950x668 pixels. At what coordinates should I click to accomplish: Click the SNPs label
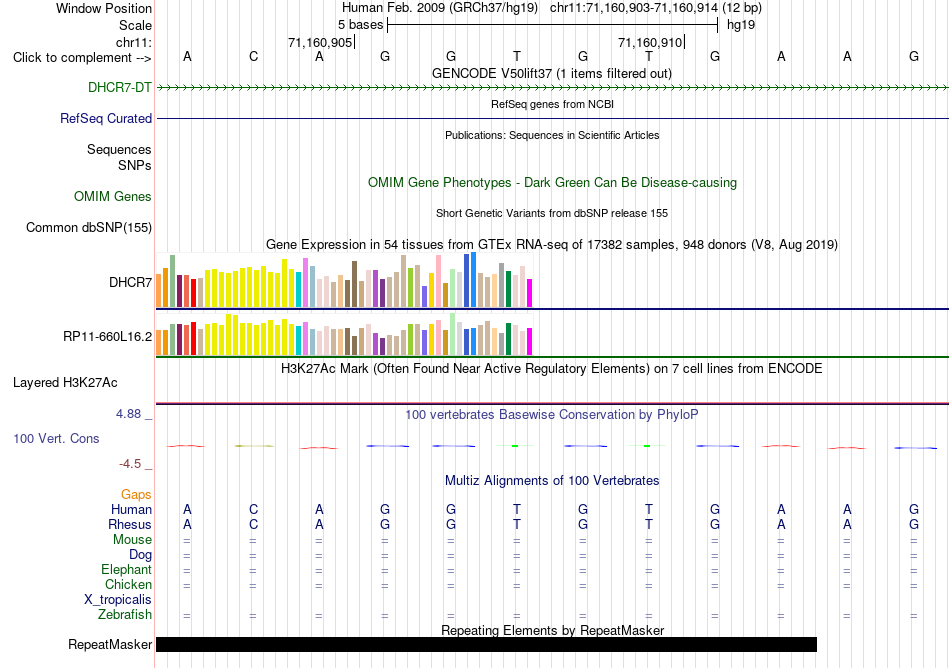coord(135,165)
